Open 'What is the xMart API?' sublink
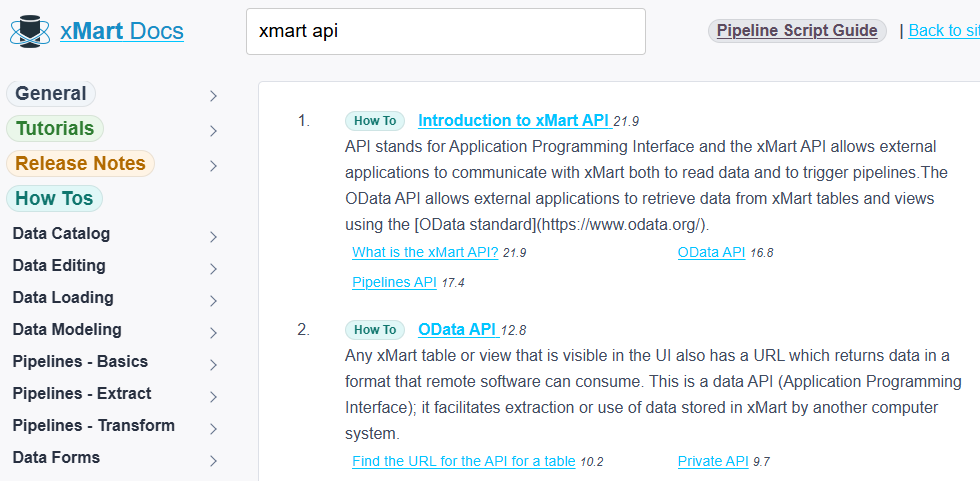Screen dimensions: 980x481 (425, 252)
